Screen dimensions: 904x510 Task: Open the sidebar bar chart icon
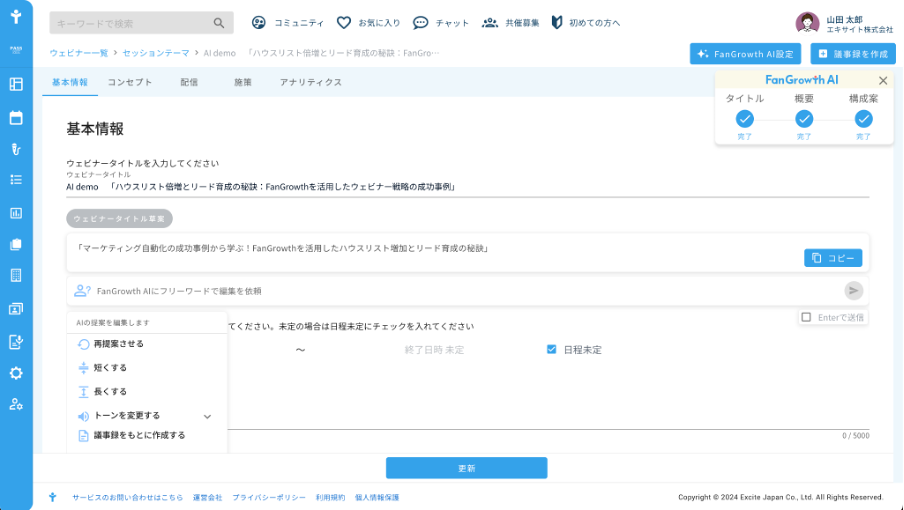pyautogui.click(x=16, y=213)
